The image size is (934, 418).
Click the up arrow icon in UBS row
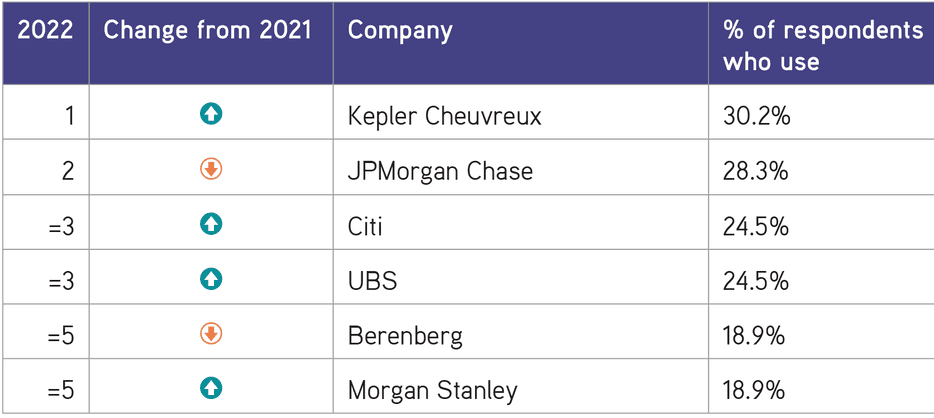(211, 279)
